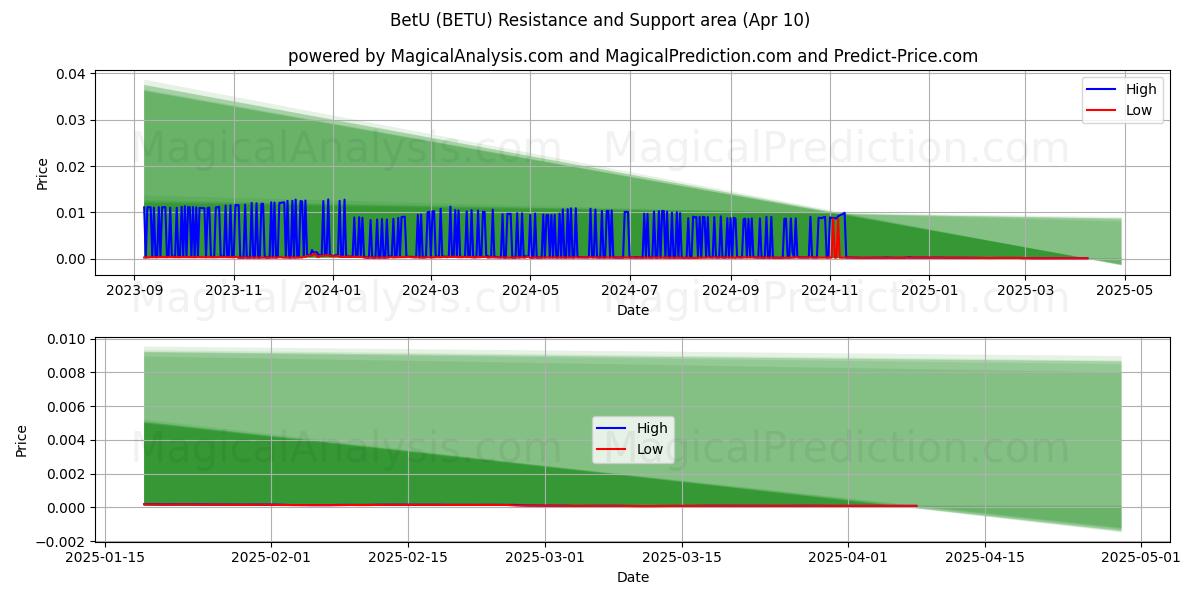Click the '2024-03' tick label on the top chart

pos(431,290)
